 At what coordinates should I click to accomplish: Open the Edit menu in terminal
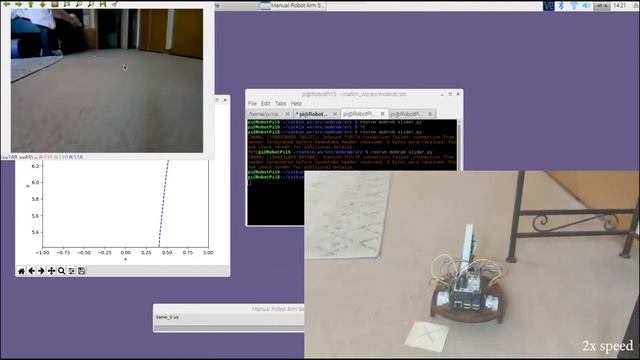click(266, 103)
